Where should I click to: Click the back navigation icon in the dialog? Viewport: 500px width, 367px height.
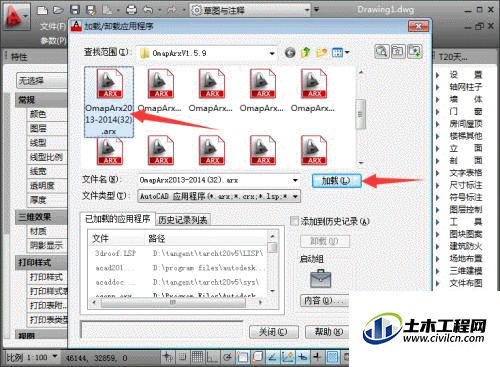(290, 53)
